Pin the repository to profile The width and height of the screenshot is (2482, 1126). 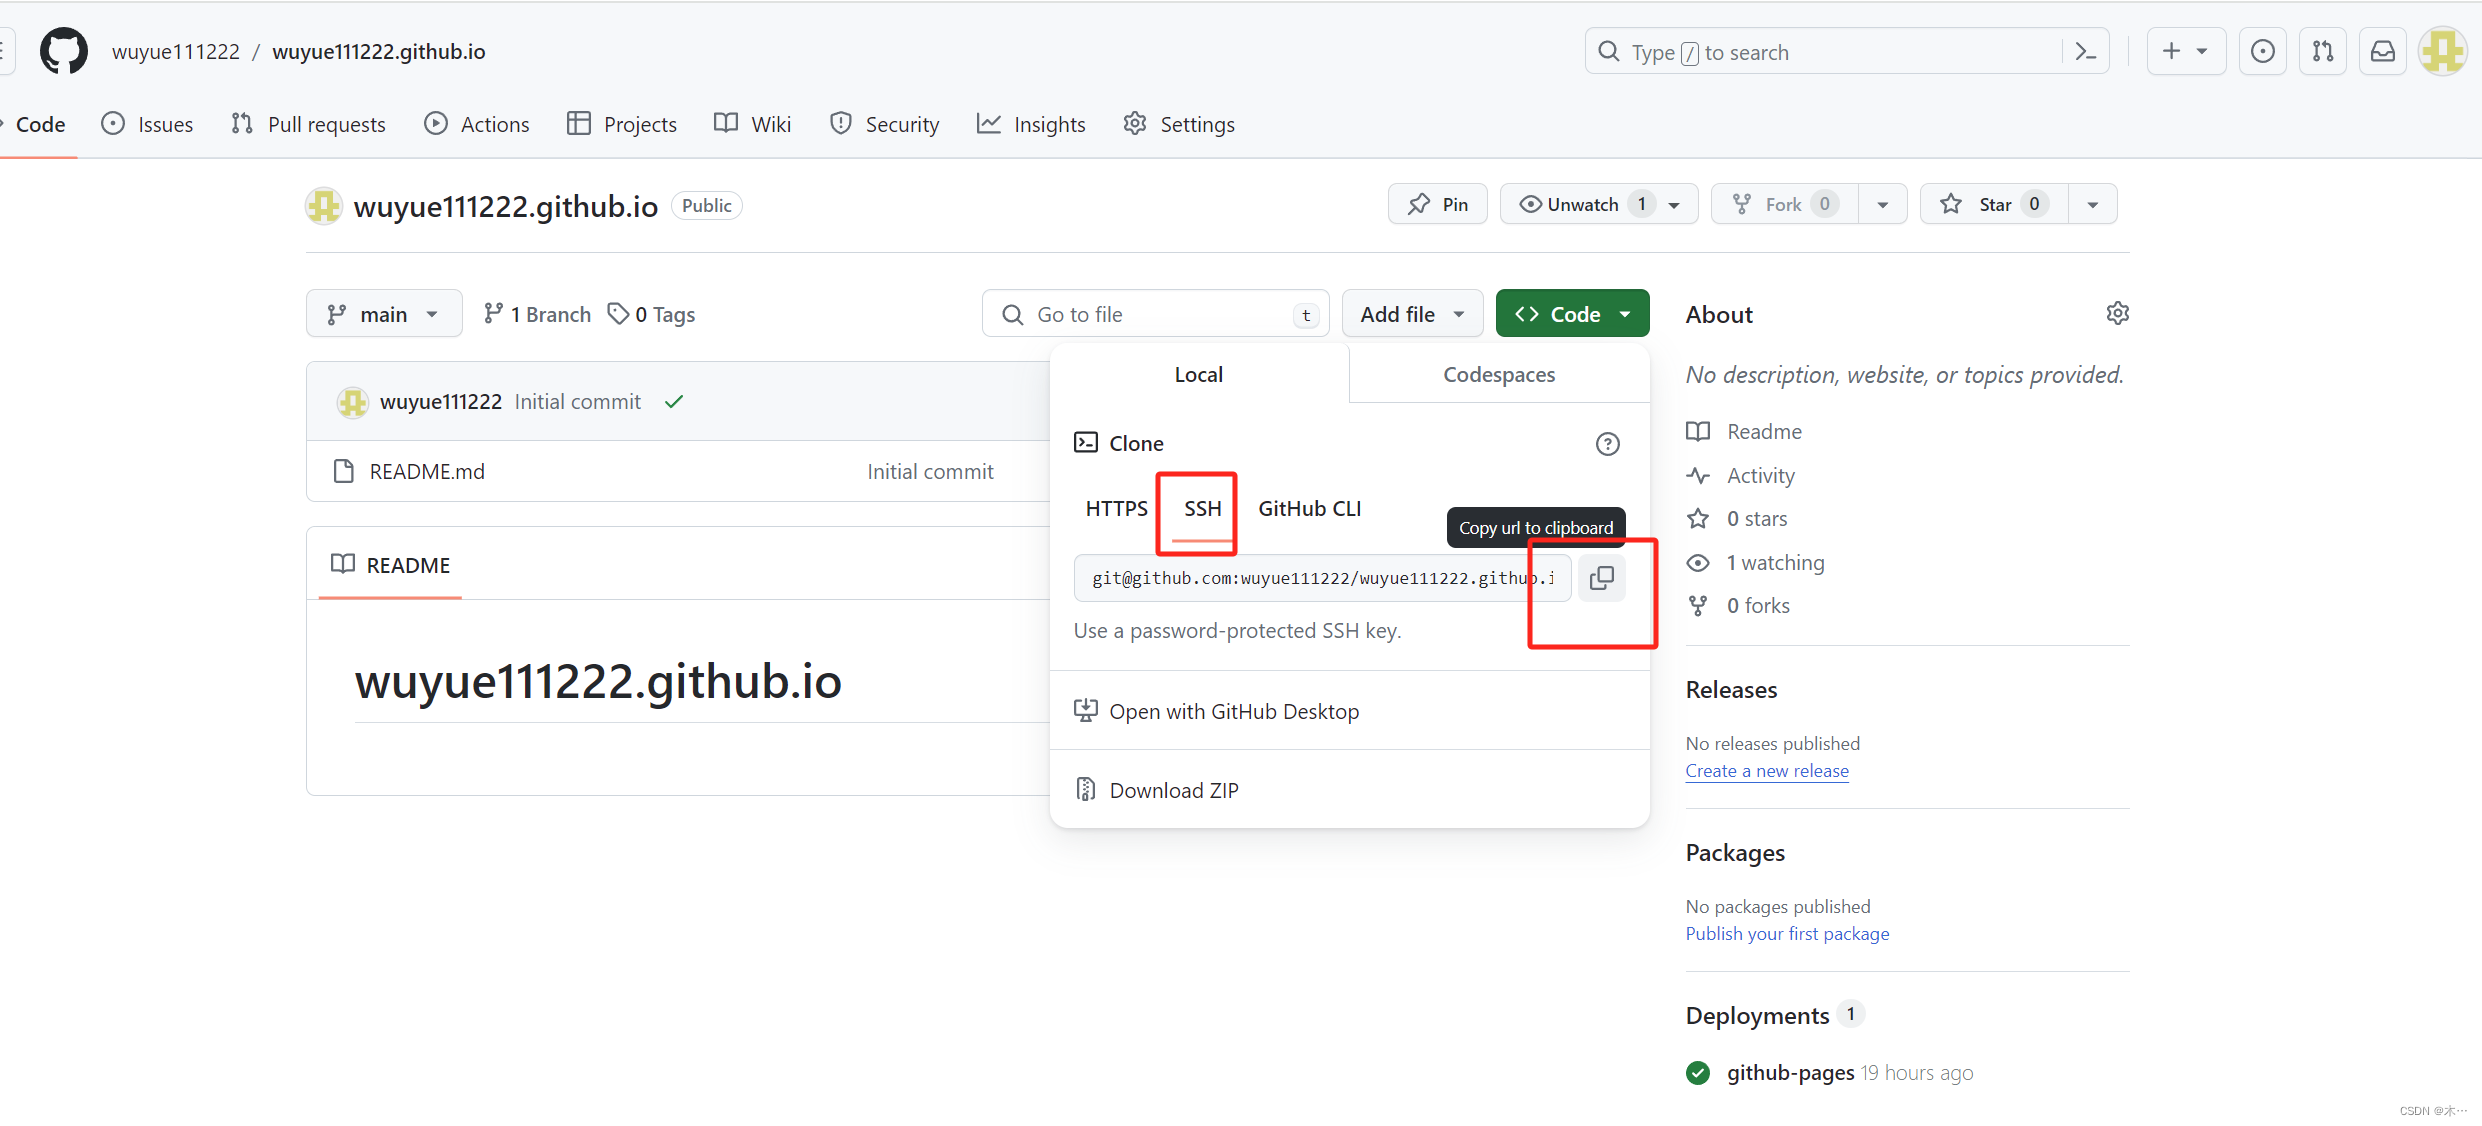[x=1438, y=204]
